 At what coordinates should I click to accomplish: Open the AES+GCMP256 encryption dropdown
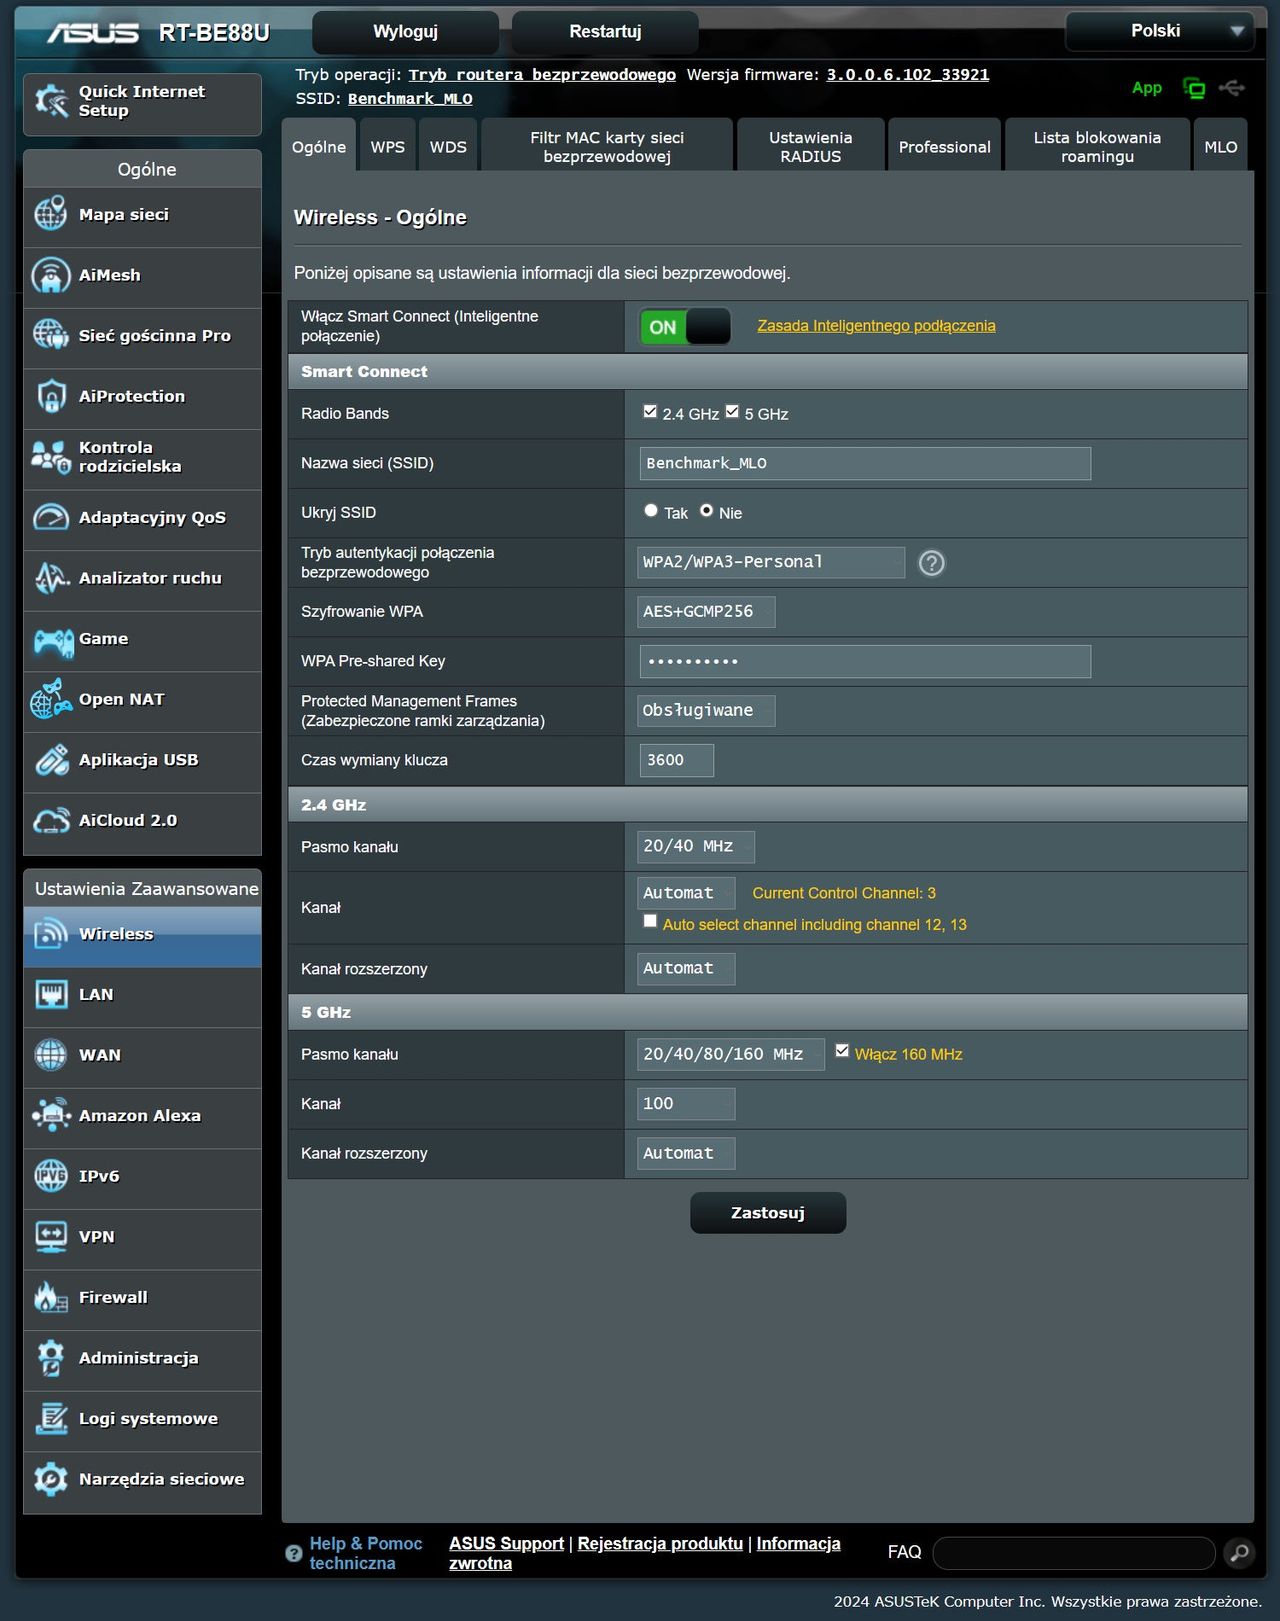(x=706, y=612)
